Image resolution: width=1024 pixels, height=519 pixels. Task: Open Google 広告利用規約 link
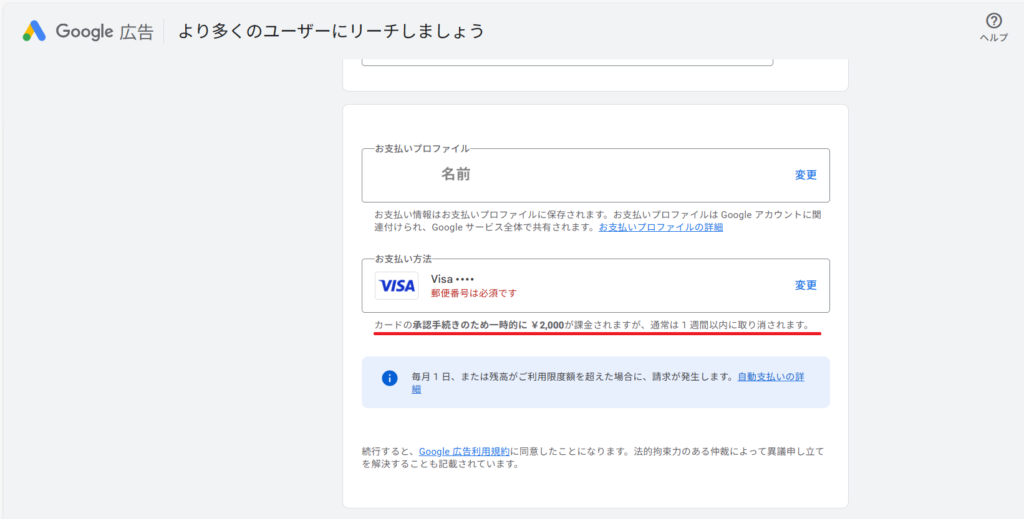pos(464,451)
